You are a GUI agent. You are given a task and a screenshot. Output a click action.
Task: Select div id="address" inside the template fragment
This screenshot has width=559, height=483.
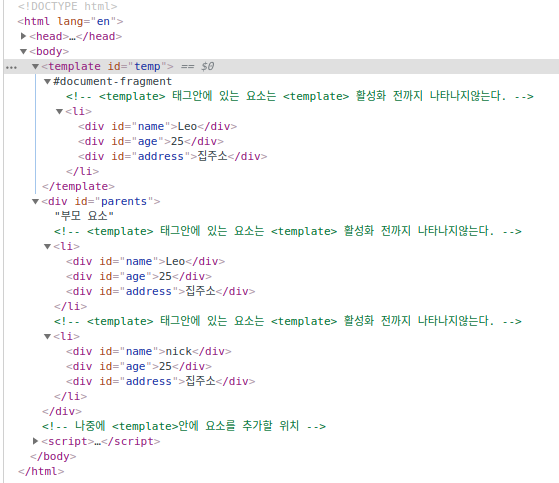(173, 156)
